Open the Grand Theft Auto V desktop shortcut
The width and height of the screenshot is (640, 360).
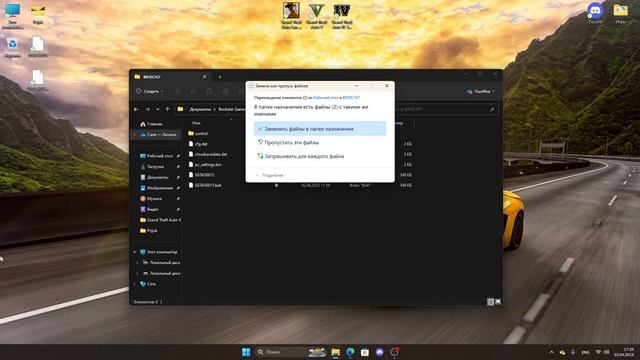click(x=316, y=16)
